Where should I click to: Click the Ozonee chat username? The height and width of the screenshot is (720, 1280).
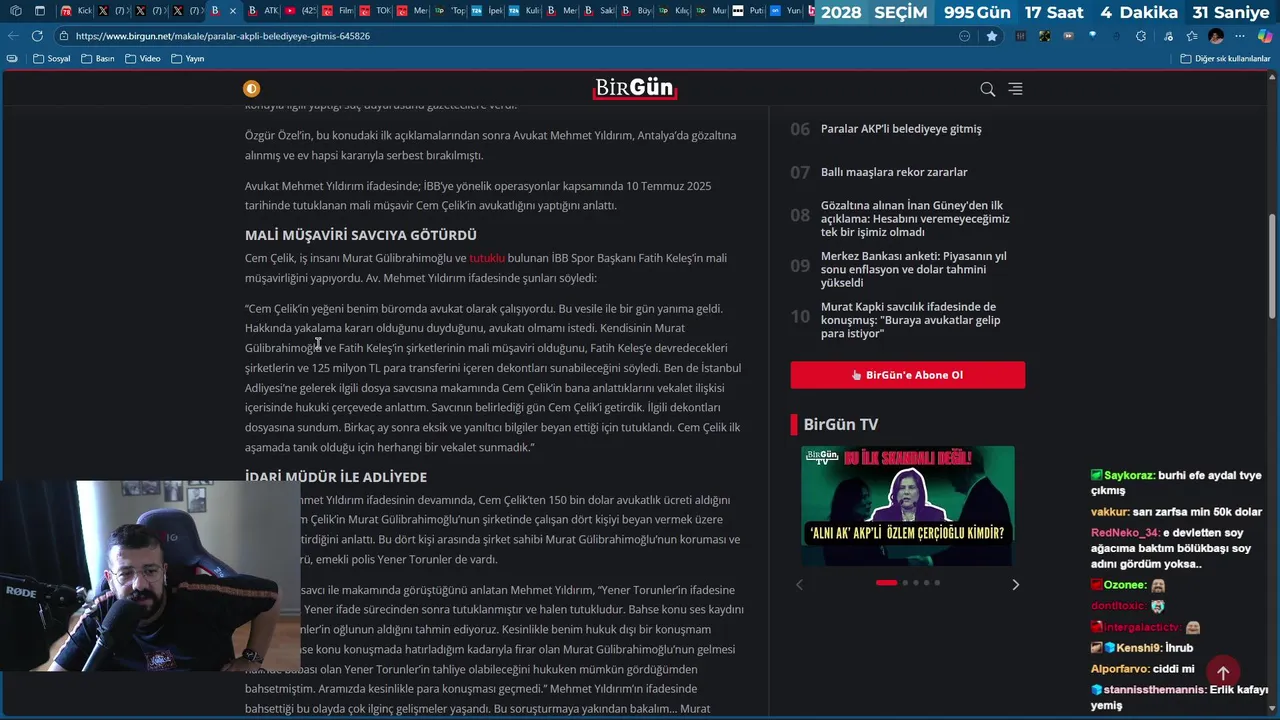tap(1125, 585)
